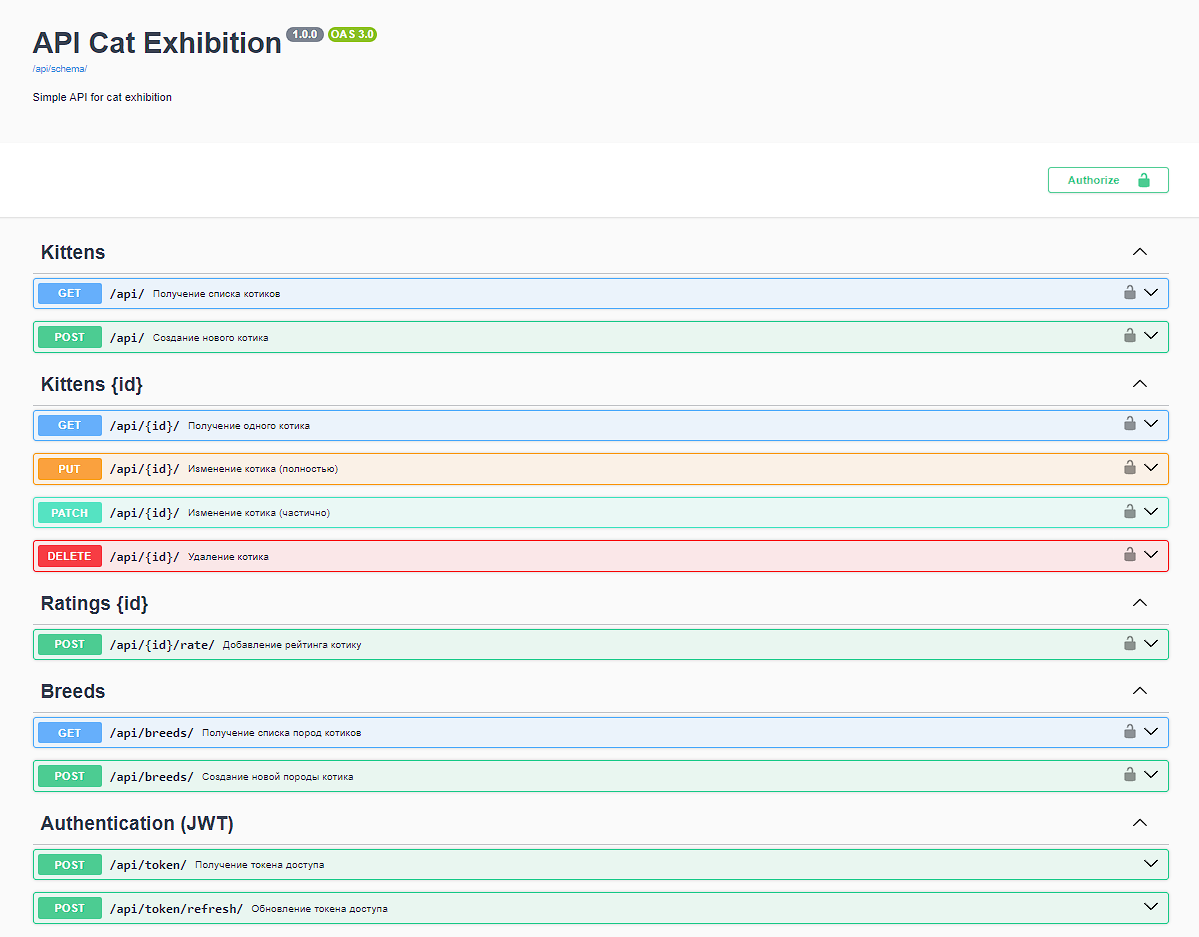Expand POST /api/token/ chevron arrow
Image resolution: width=1199 pixels, height=937 pixels.
click(x=1151, y=864)
